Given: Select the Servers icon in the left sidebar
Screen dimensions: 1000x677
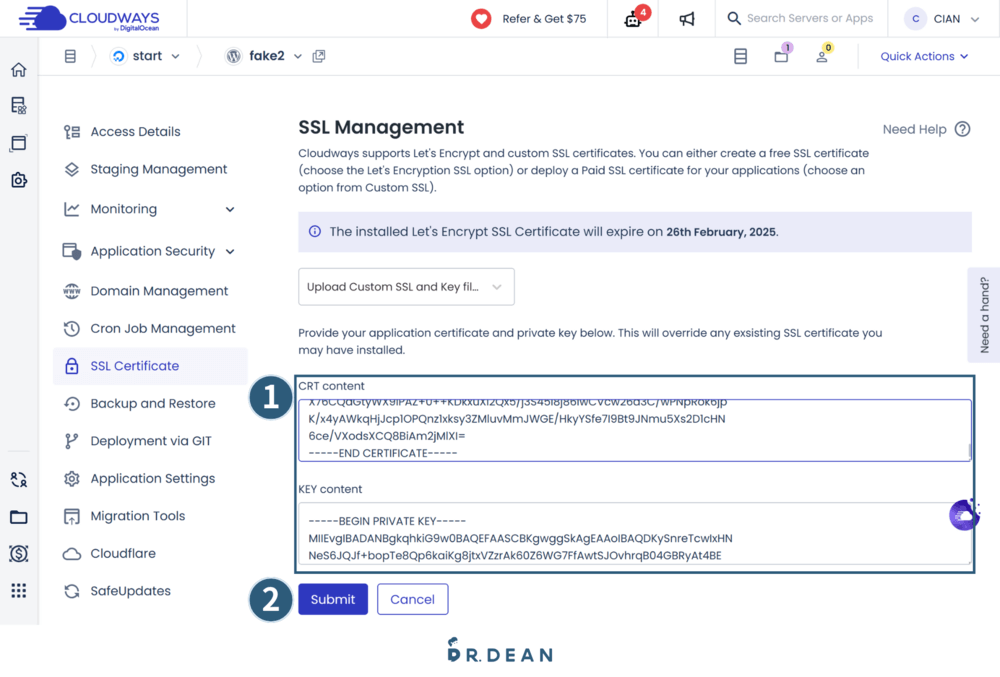Looking at the screenshot, I should [18, 105].
